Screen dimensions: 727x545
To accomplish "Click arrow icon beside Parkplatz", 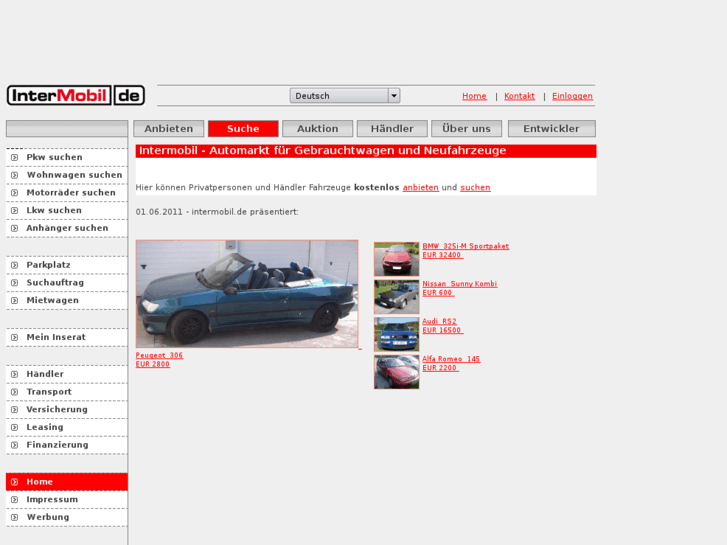I will pos(14,265).
